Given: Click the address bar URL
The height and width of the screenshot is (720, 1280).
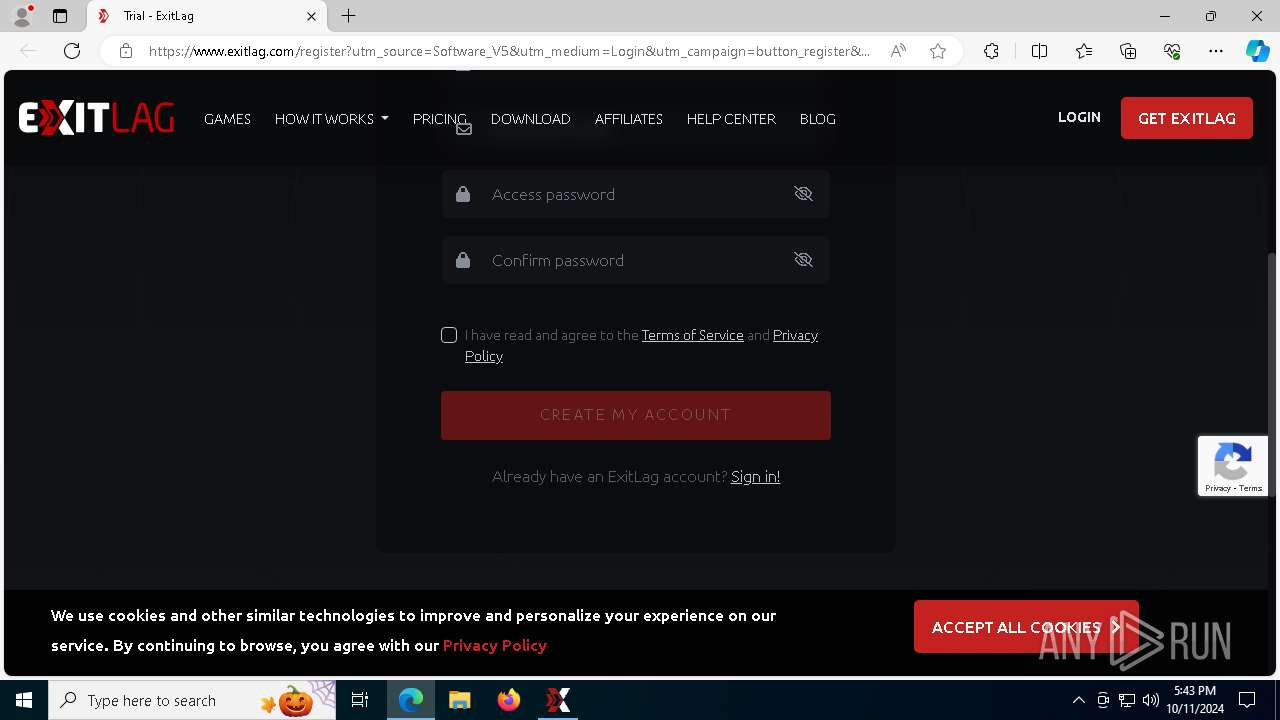Looking at the screenshot, I should click(510, 51).
